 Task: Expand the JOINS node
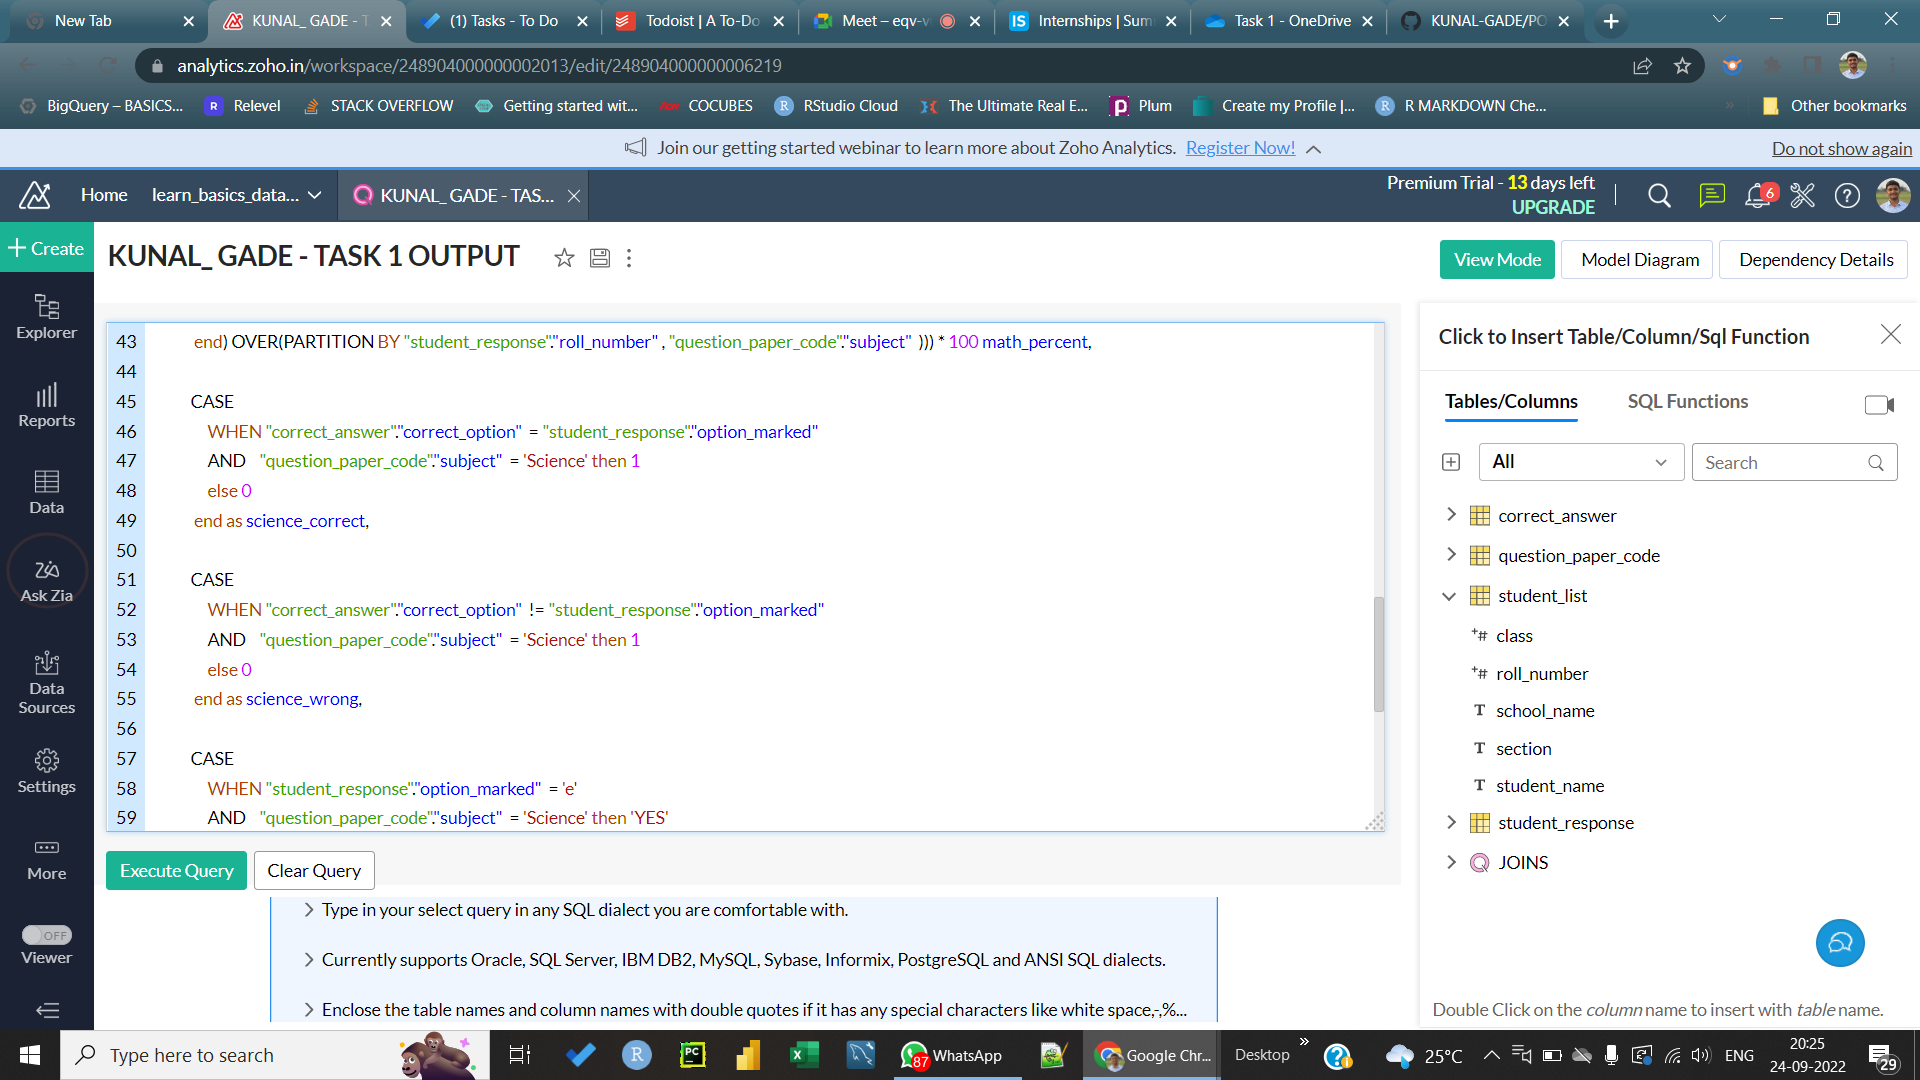pos(1452,862)
